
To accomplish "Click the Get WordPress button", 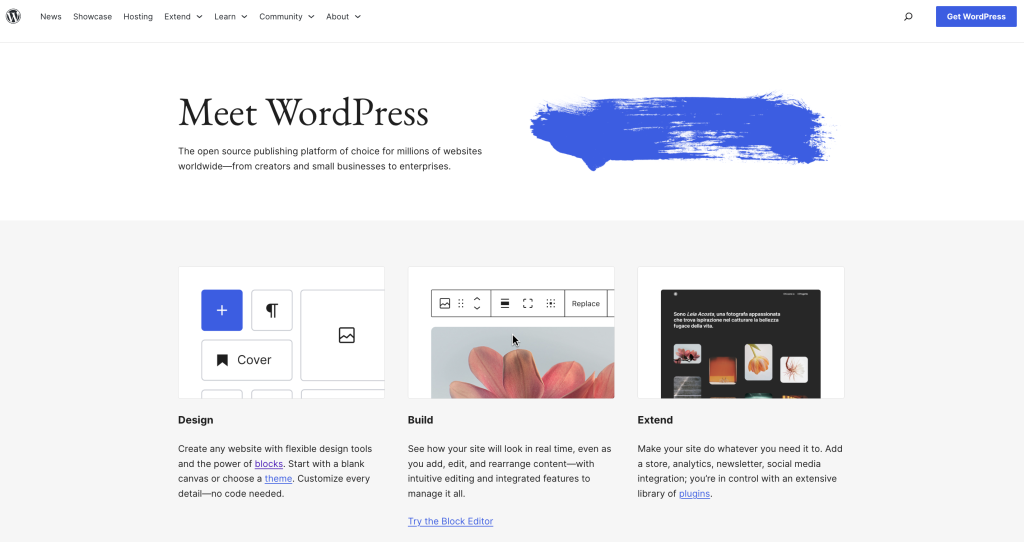I will pyautogui.click(x=976, y=16).
